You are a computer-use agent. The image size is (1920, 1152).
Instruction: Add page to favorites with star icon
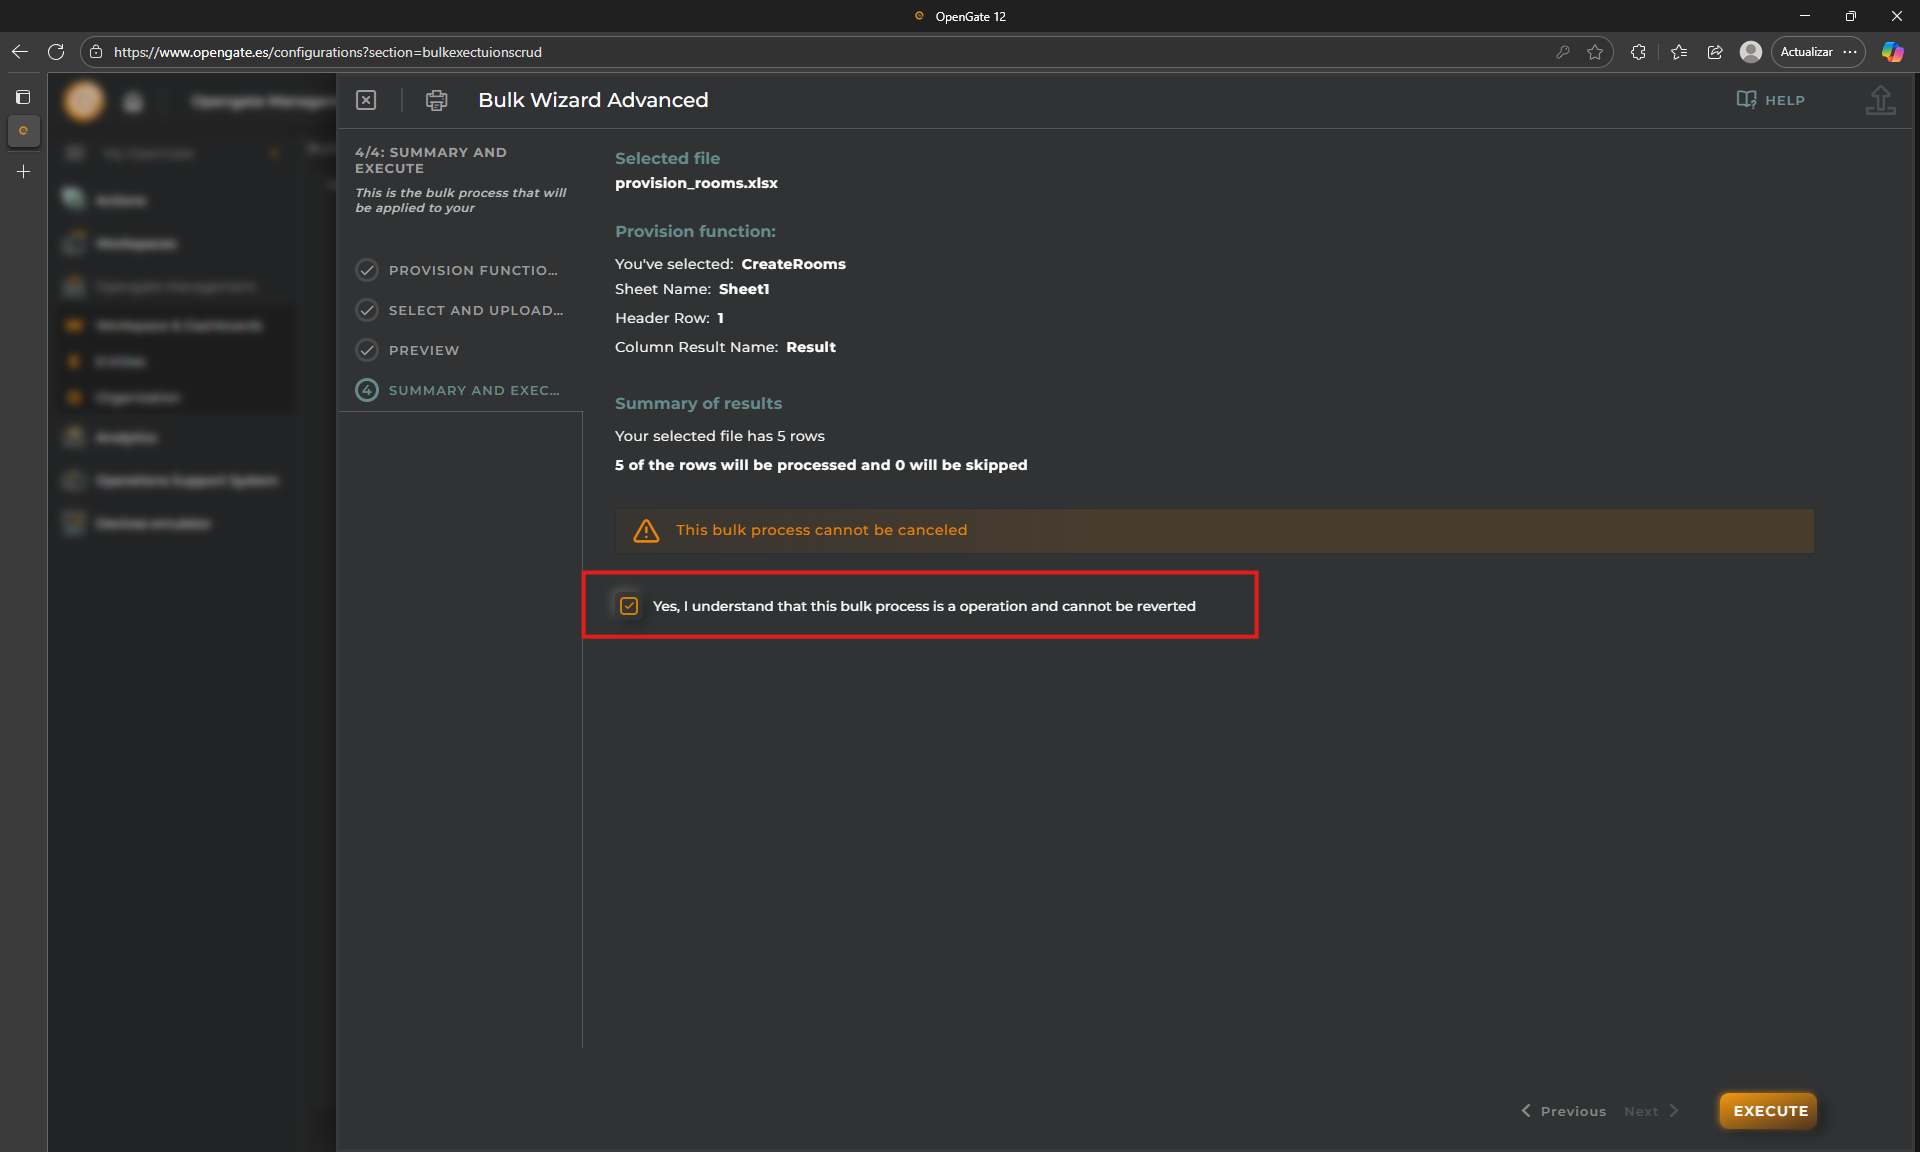[1595, 52]
